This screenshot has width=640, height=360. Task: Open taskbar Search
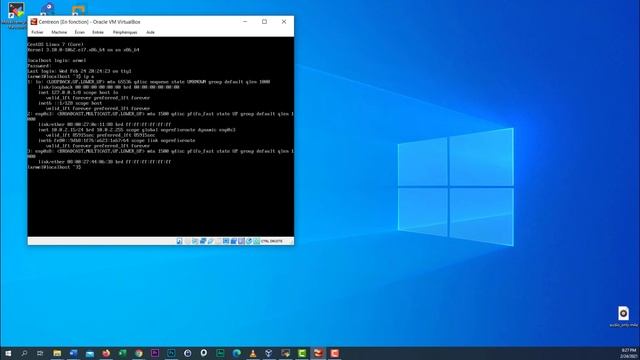tap(24, 353)
